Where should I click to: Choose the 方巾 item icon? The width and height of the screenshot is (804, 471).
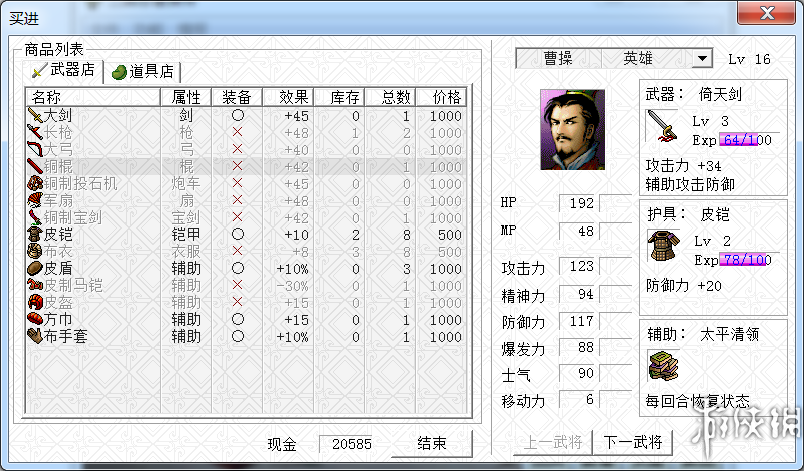(x=34, y=319)
